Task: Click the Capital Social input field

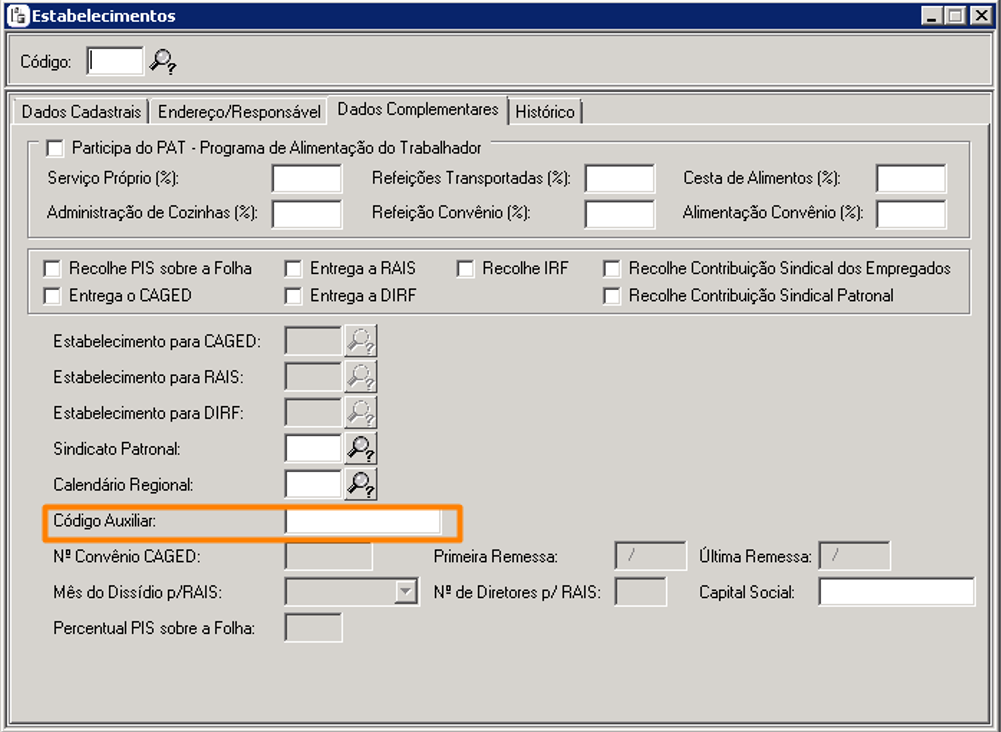Action: [x=895, y=591]
